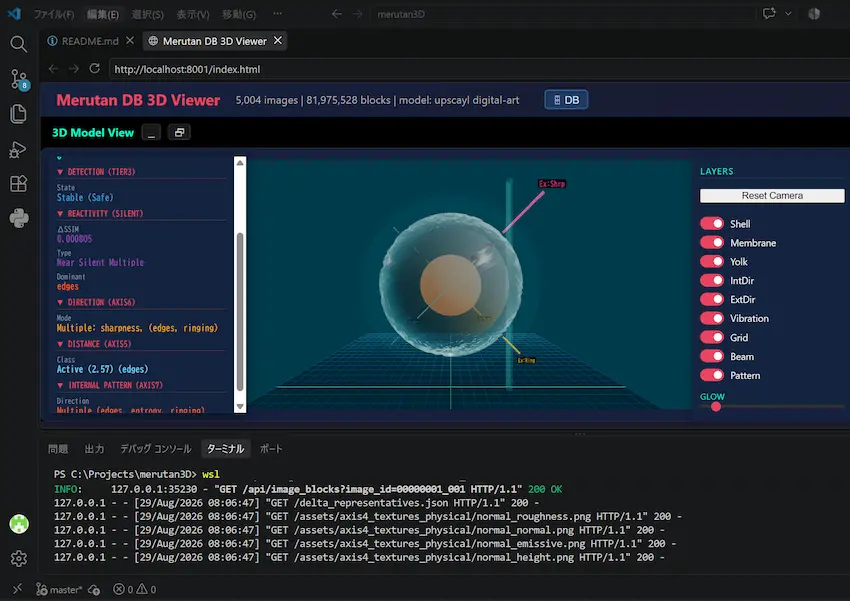Screen dimensions: 850x601
Task: Navigate forward using title bar arrow
Action: coord(357,14)
